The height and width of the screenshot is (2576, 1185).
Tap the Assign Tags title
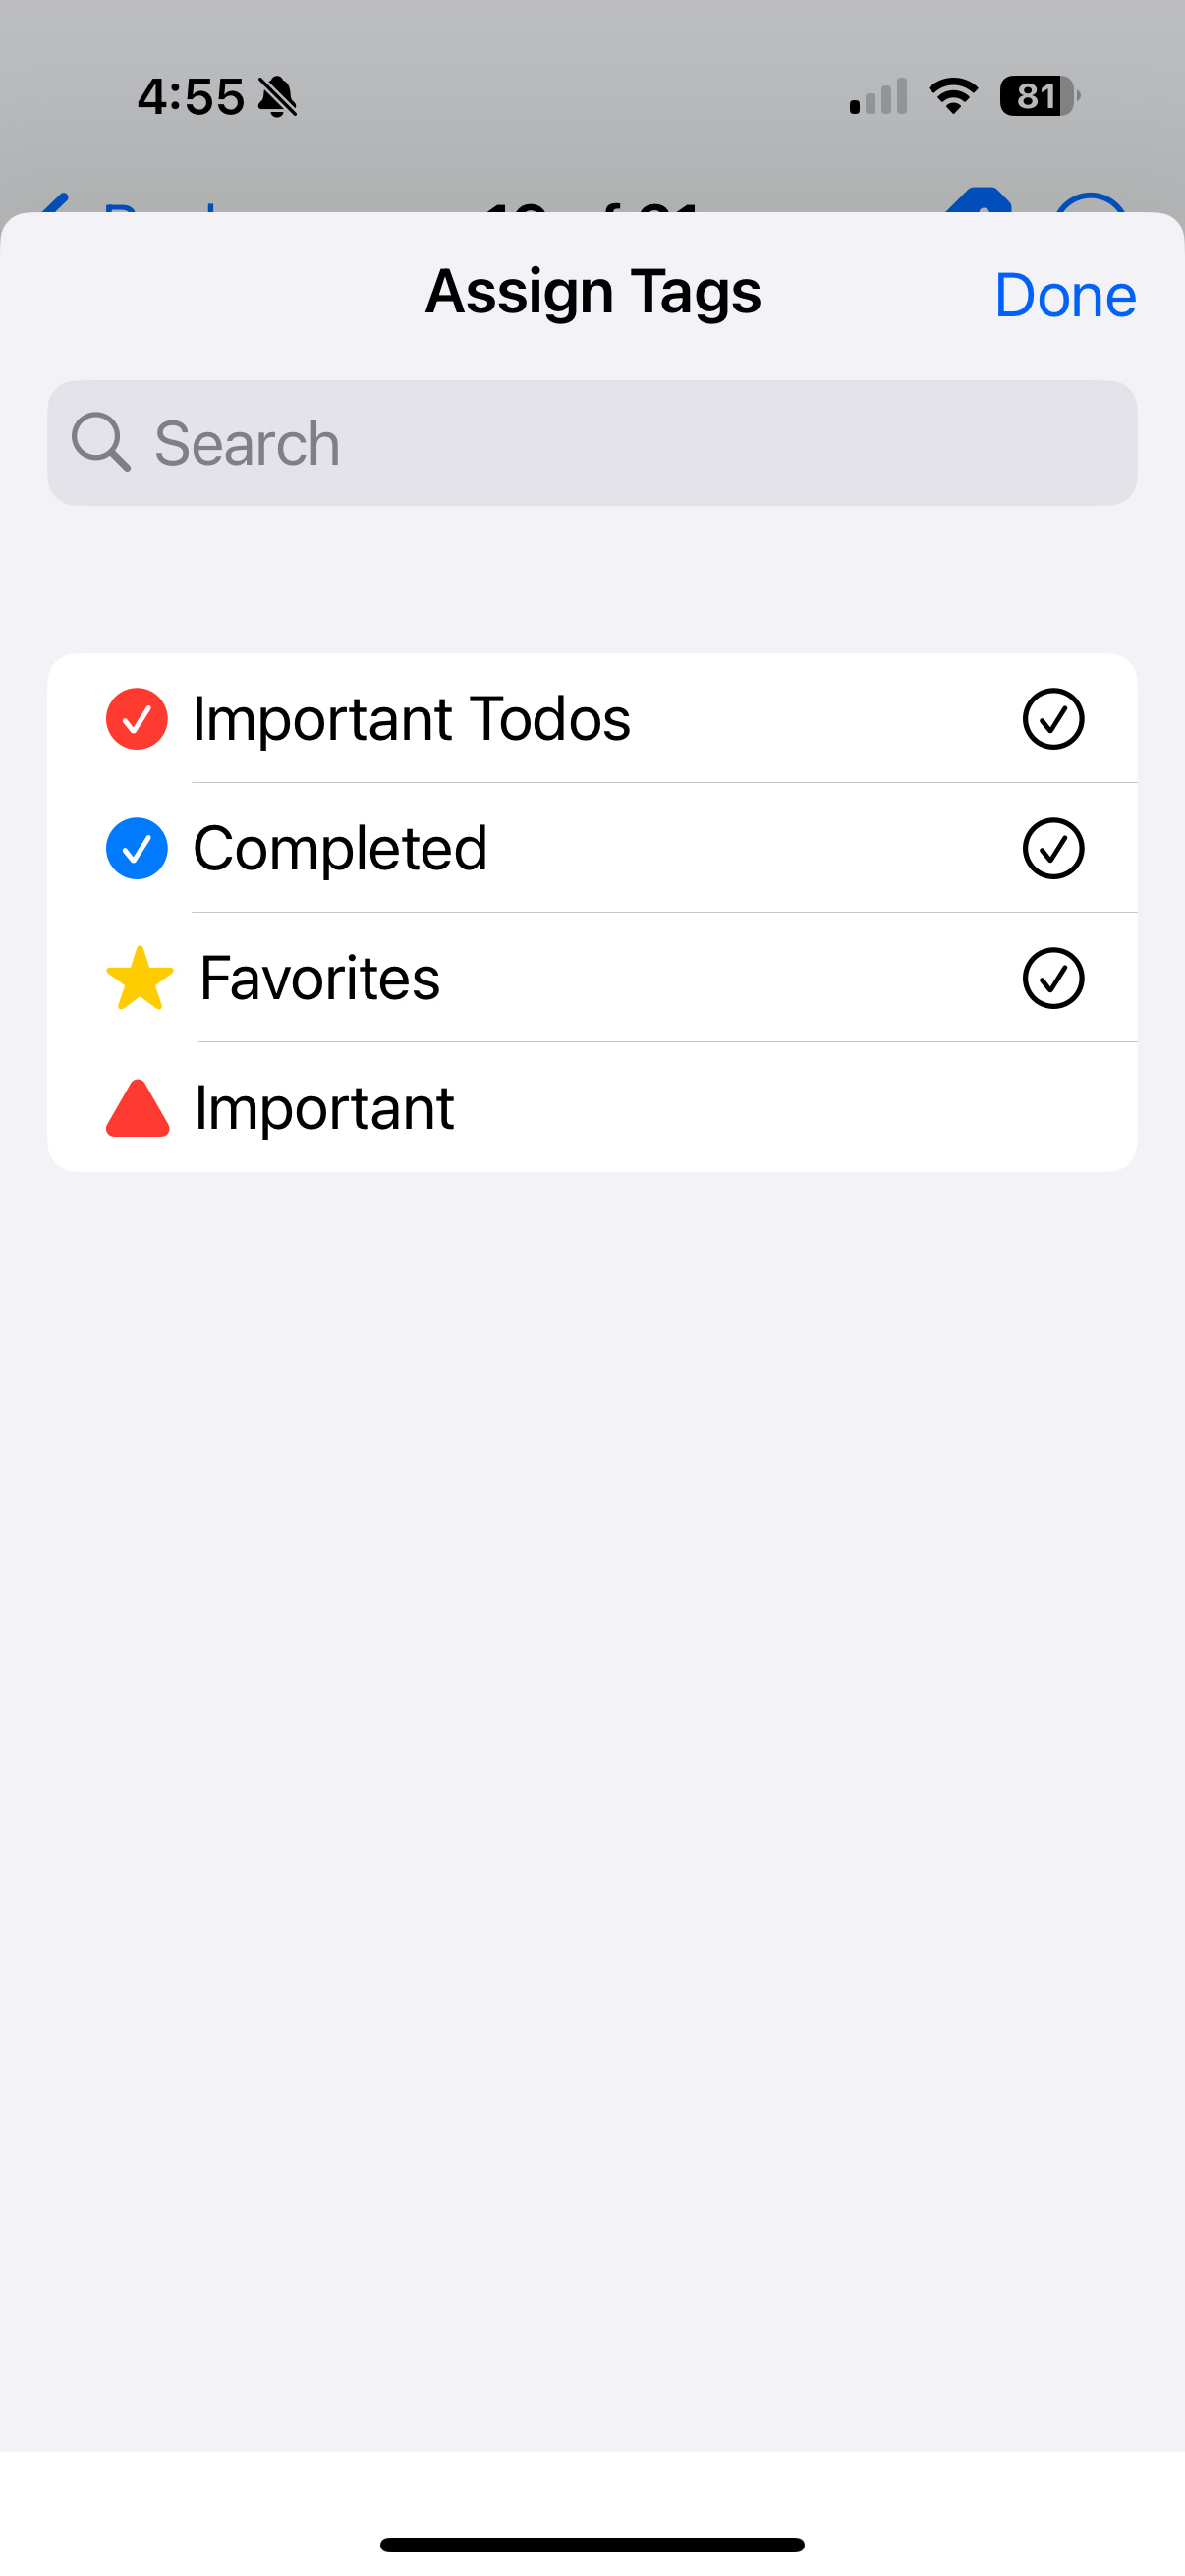(x=593, y=292)
